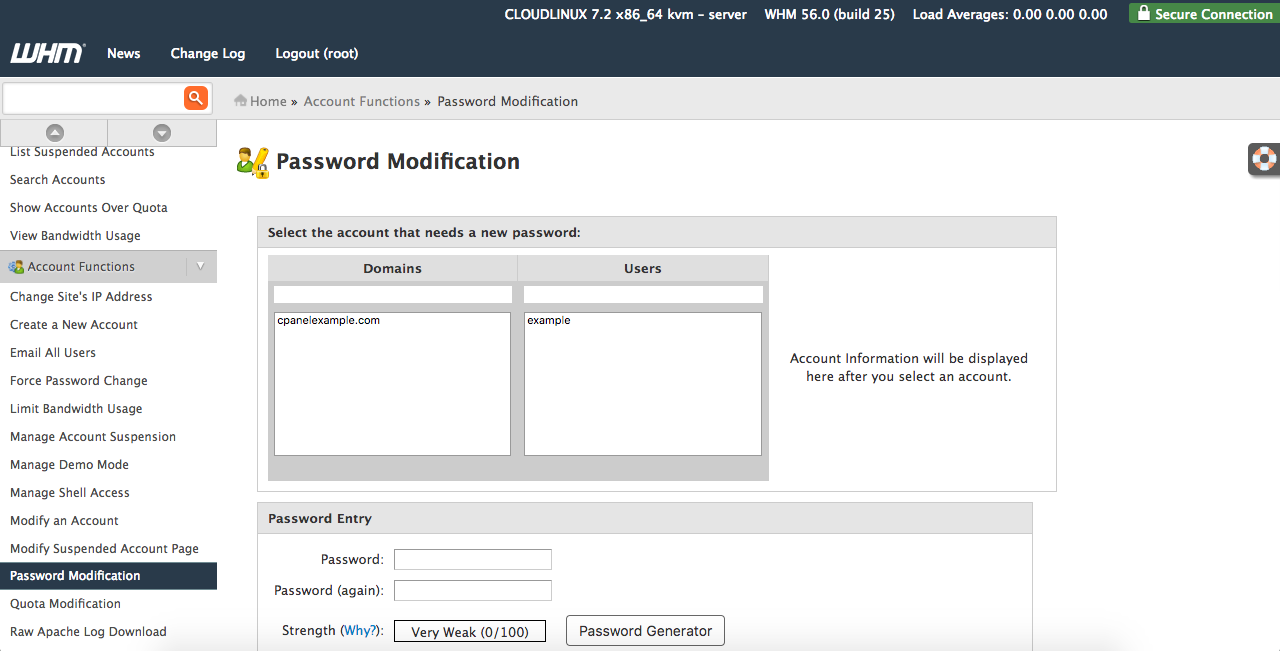Collapse the Account Functions section arrow
The width and height of the screenshot is (1280, 651).
pos(200,266)
